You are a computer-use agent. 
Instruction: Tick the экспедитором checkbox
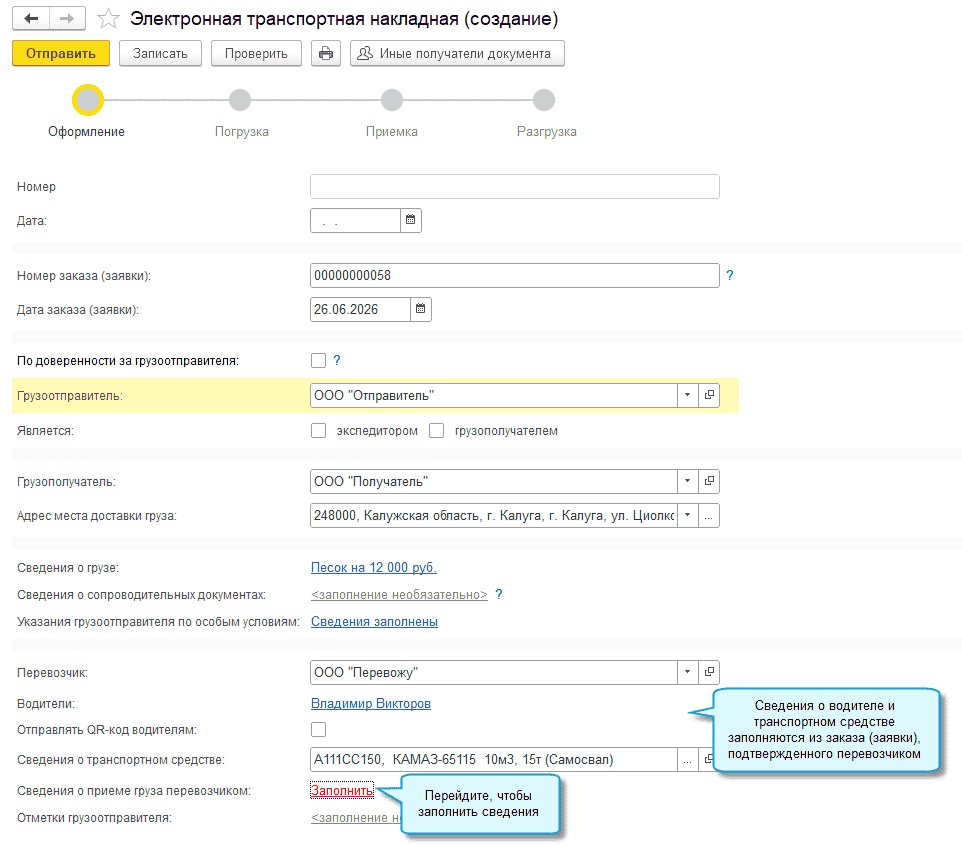tap(318, 431)
